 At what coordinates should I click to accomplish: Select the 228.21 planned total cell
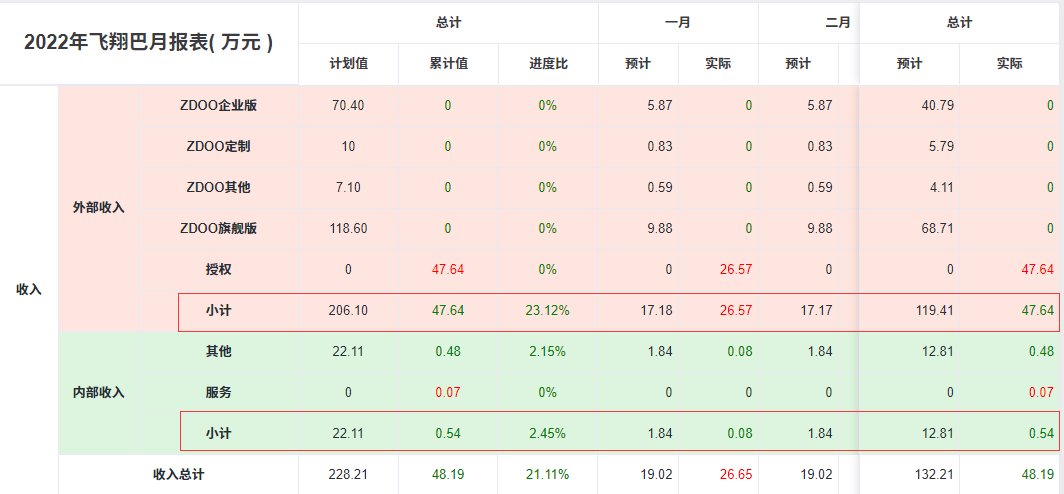tap(349, 474)
